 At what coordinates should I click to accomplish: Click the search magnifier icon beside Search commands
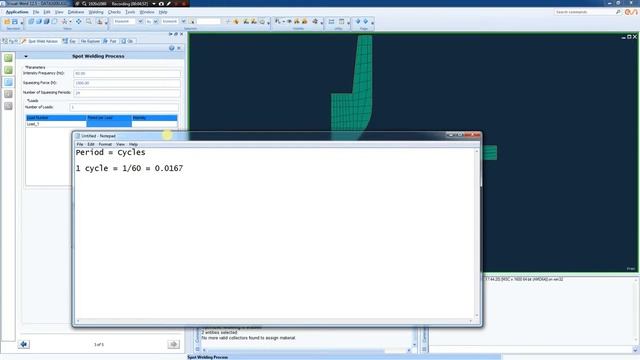pos(618,12)
